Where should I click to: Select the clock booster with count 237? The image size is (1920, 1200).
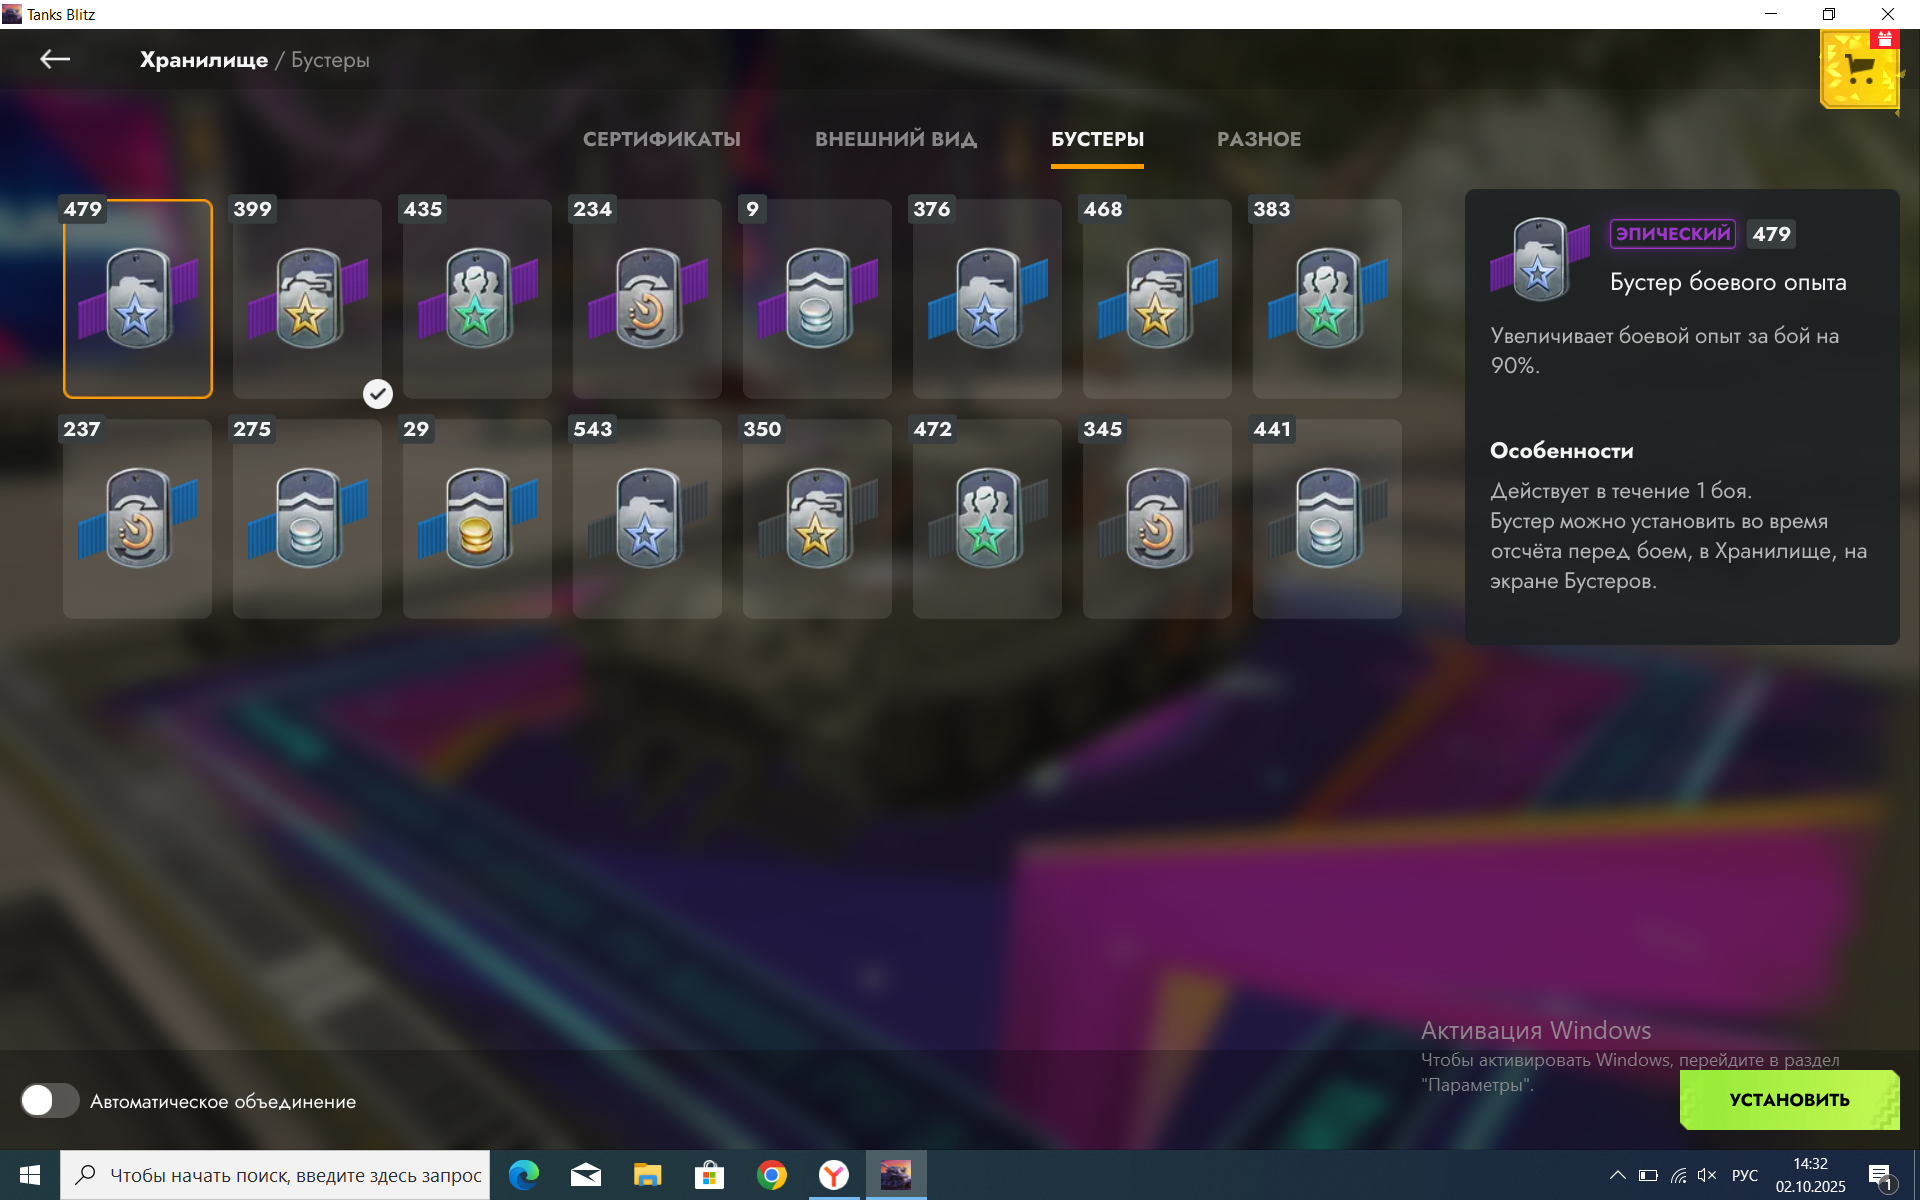[x=138, y=519]
